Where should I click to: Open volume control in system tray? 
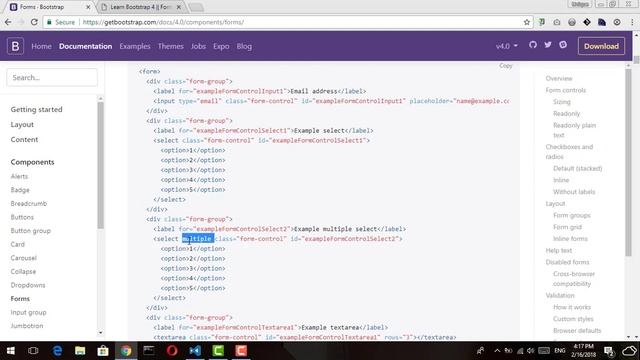(531, 351)
